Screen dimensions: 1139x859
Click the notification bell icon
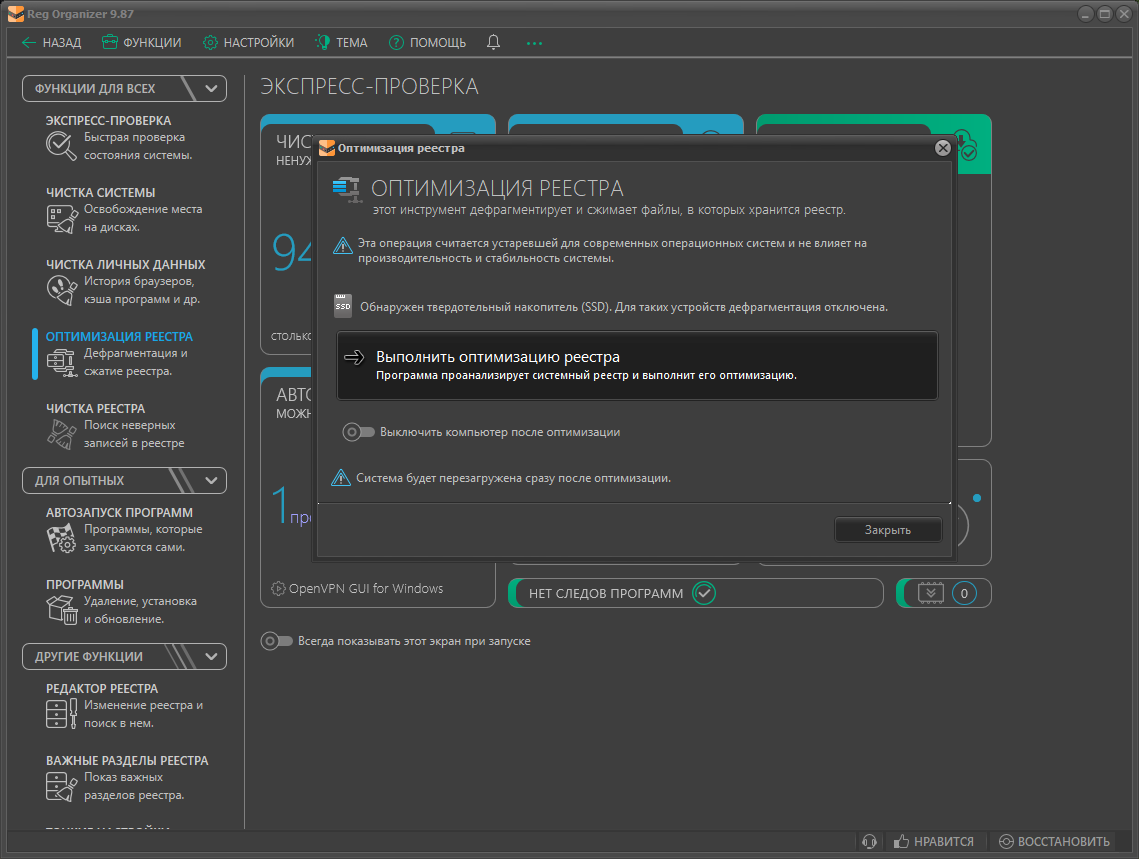coord(493,43)
